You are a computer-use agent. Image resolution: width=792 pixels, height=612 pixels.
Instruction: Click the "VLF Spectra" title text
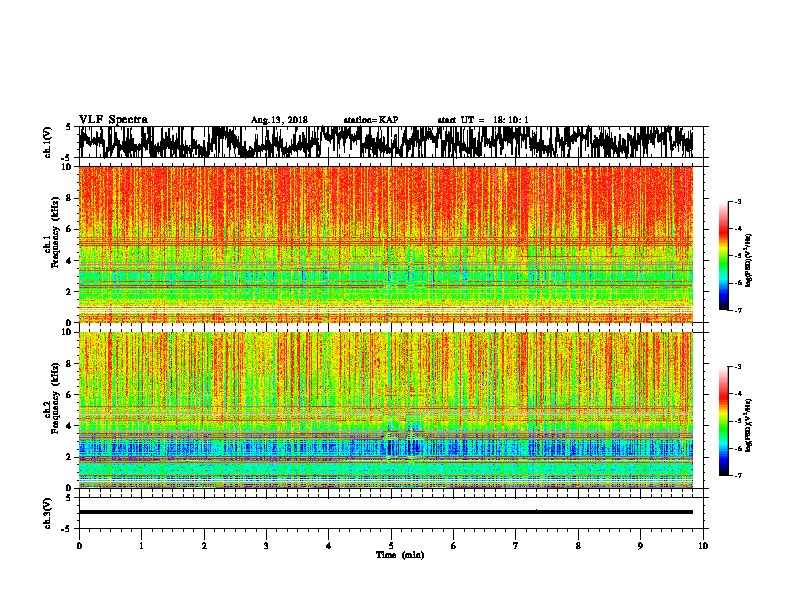(x=113, y=120)
